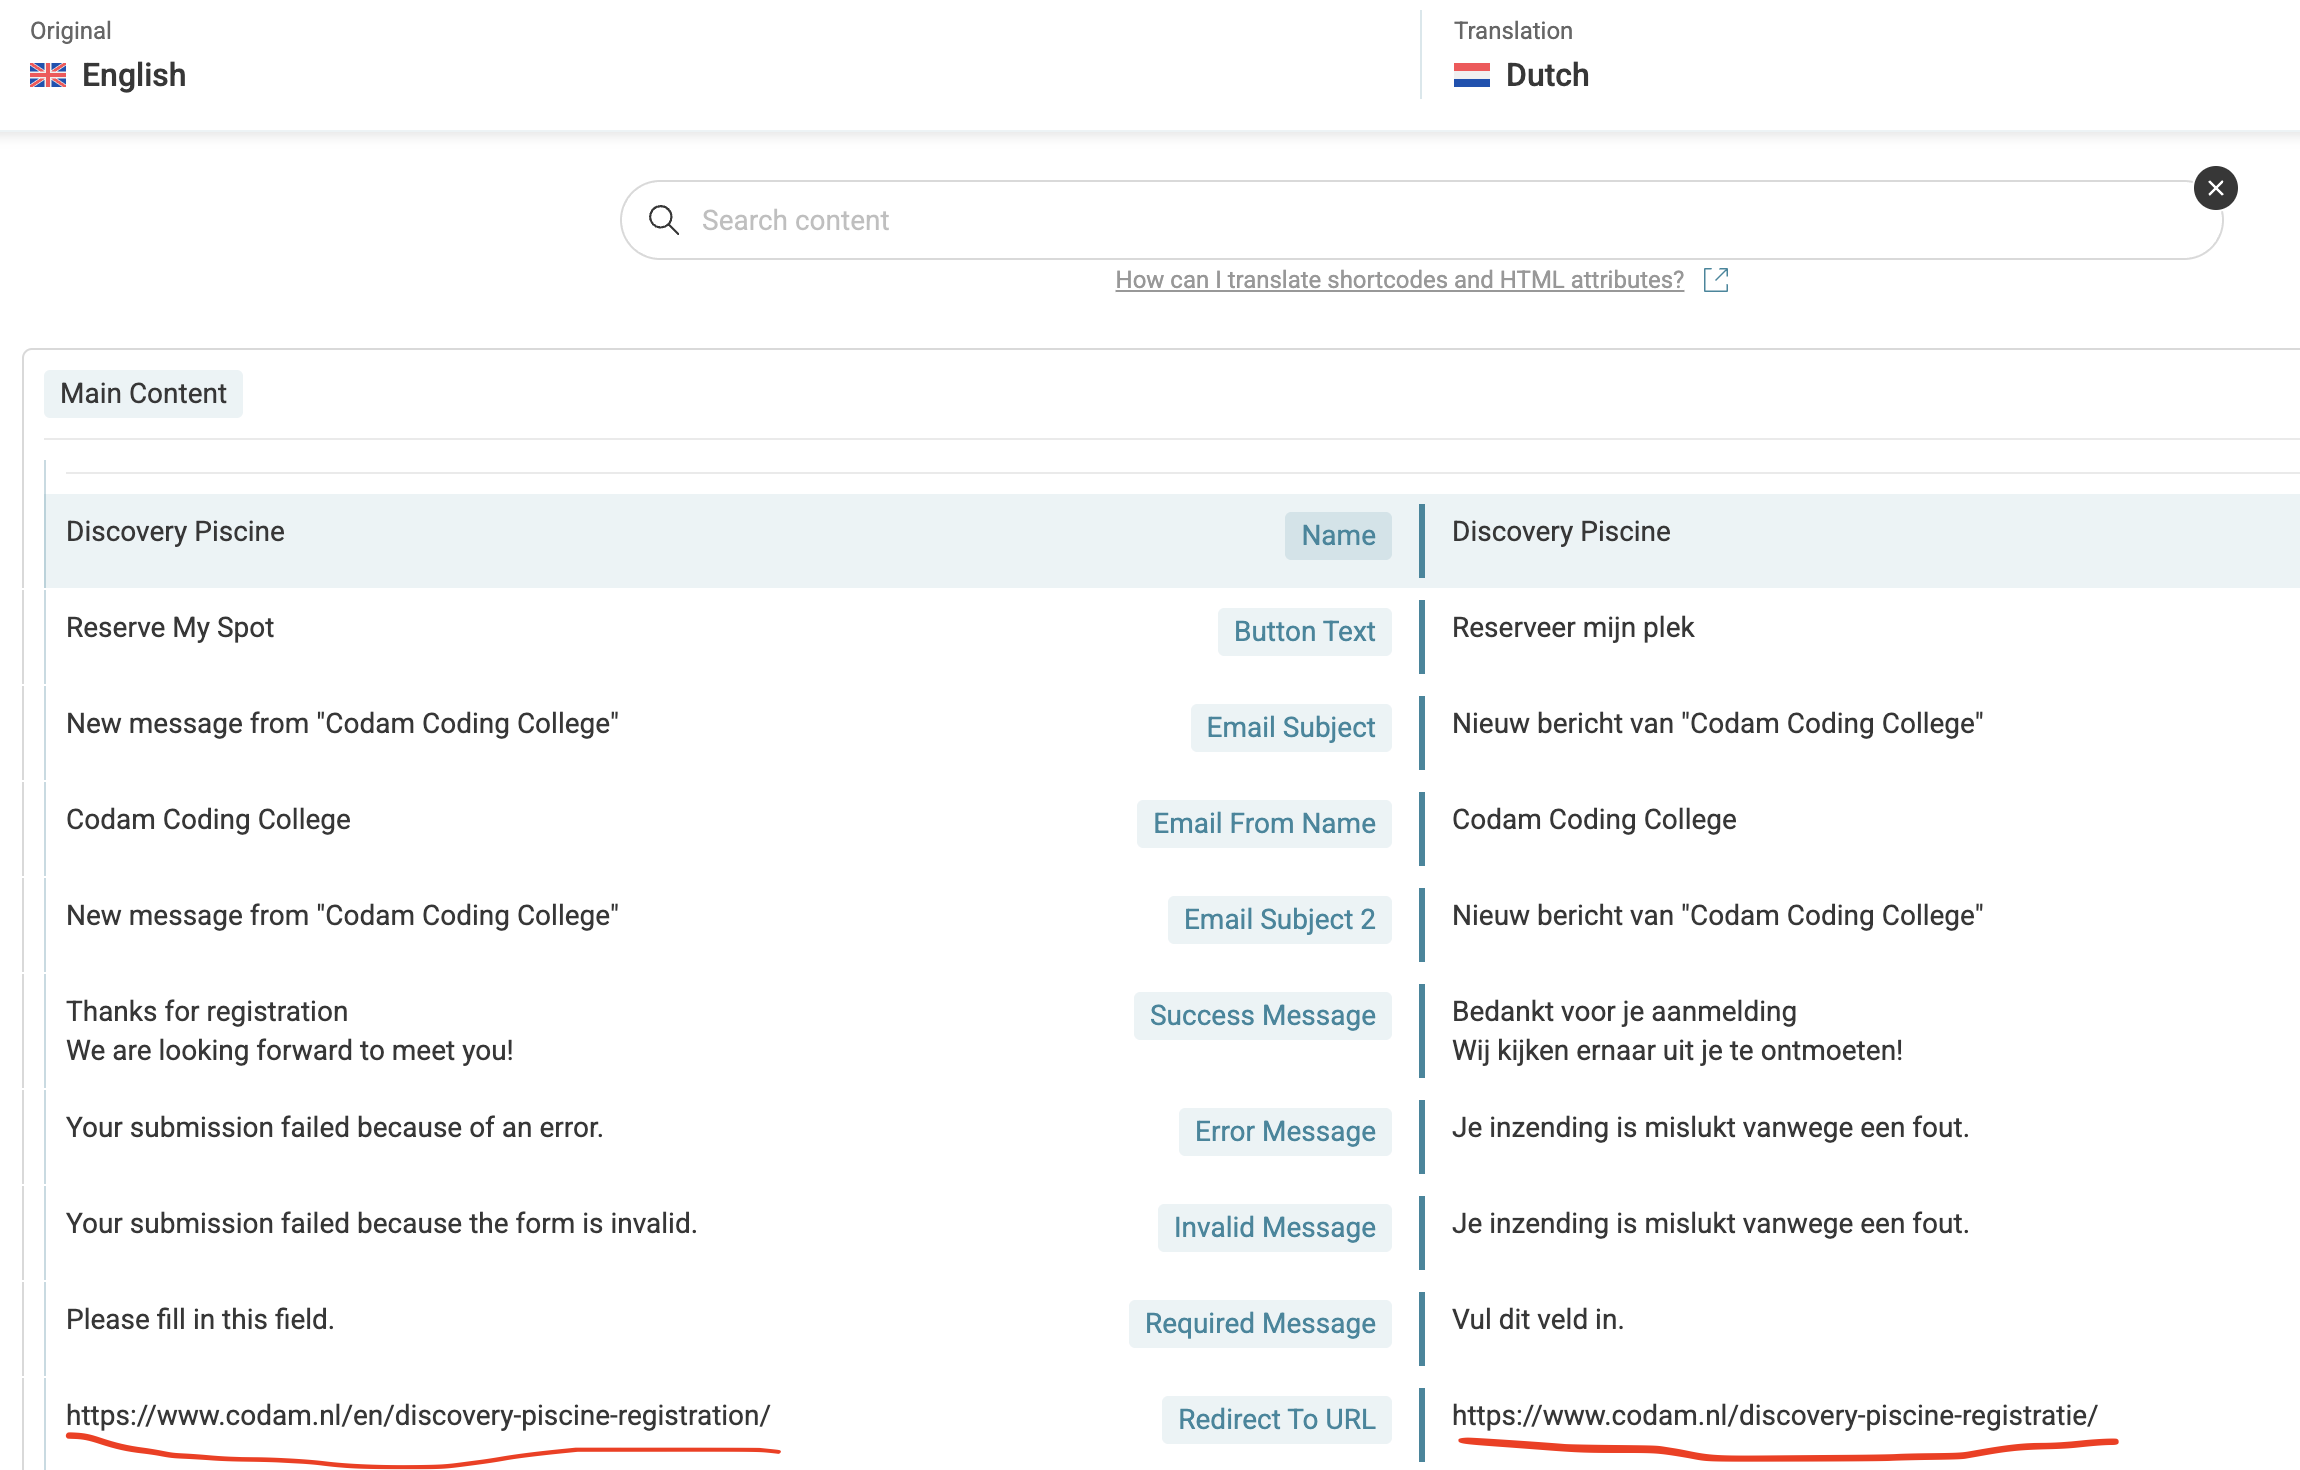Screen dimensions: 2300x1470
Task: Click the Success Message label tag
Action: tap(1261, 1015)
